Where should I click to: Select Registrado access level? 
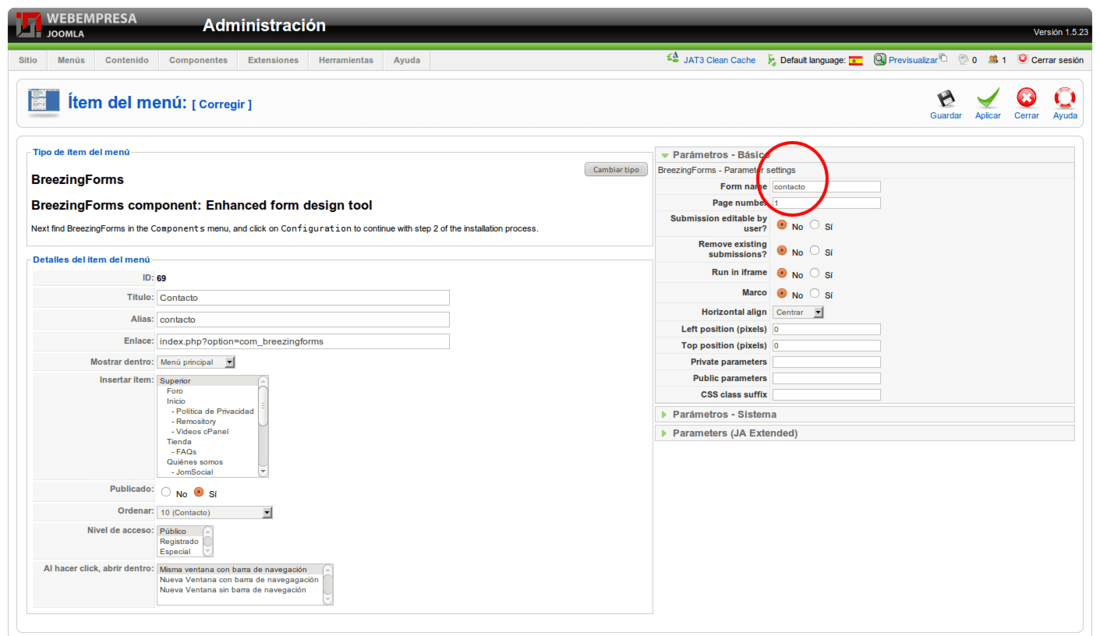tap(179, 541)
